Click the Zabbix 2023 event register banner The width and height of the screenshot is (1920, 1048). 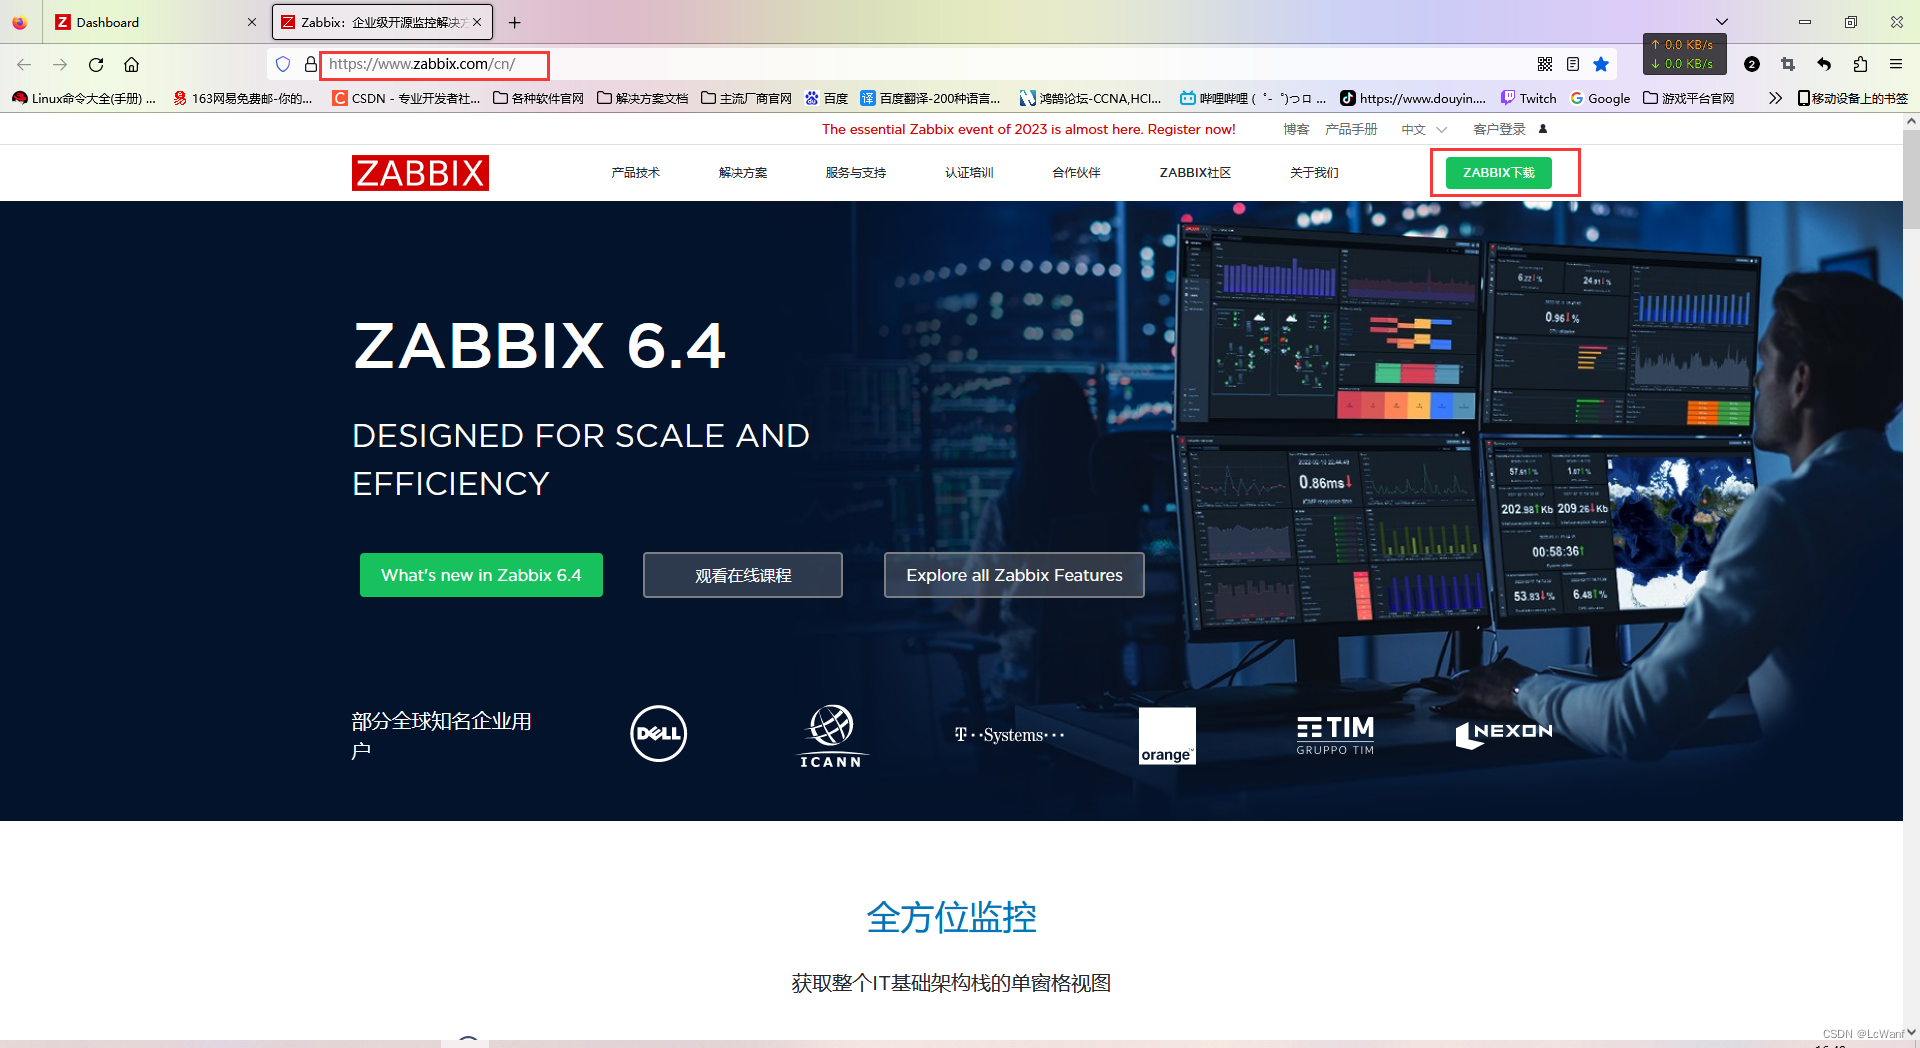pyautogui.click(x=1028, y=129)
